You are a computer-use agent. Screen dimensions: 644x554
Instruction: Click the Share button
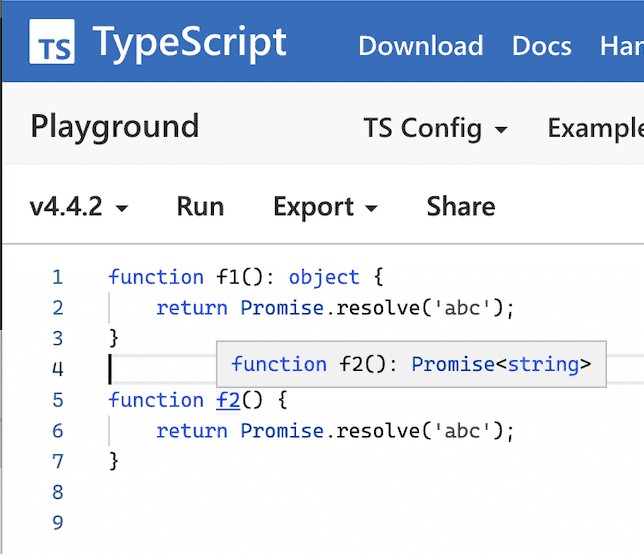coord(460,207)
